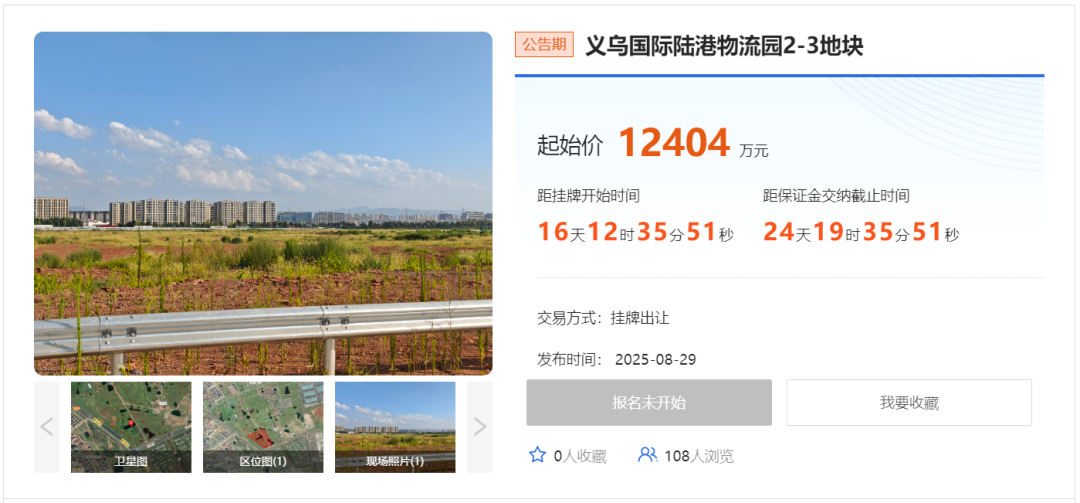Click the 0人收藏 favorites count
Screen dimensions: 1080x503
[580, 456]
